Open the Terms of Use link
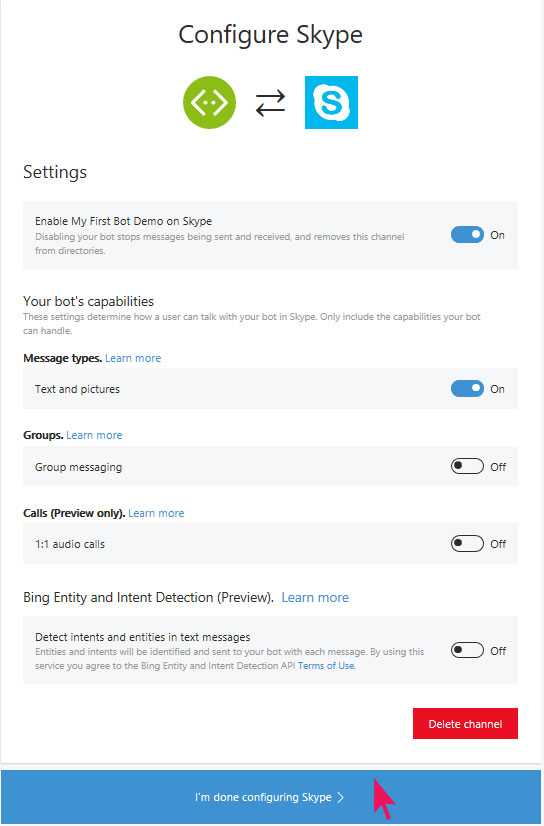 326,666
